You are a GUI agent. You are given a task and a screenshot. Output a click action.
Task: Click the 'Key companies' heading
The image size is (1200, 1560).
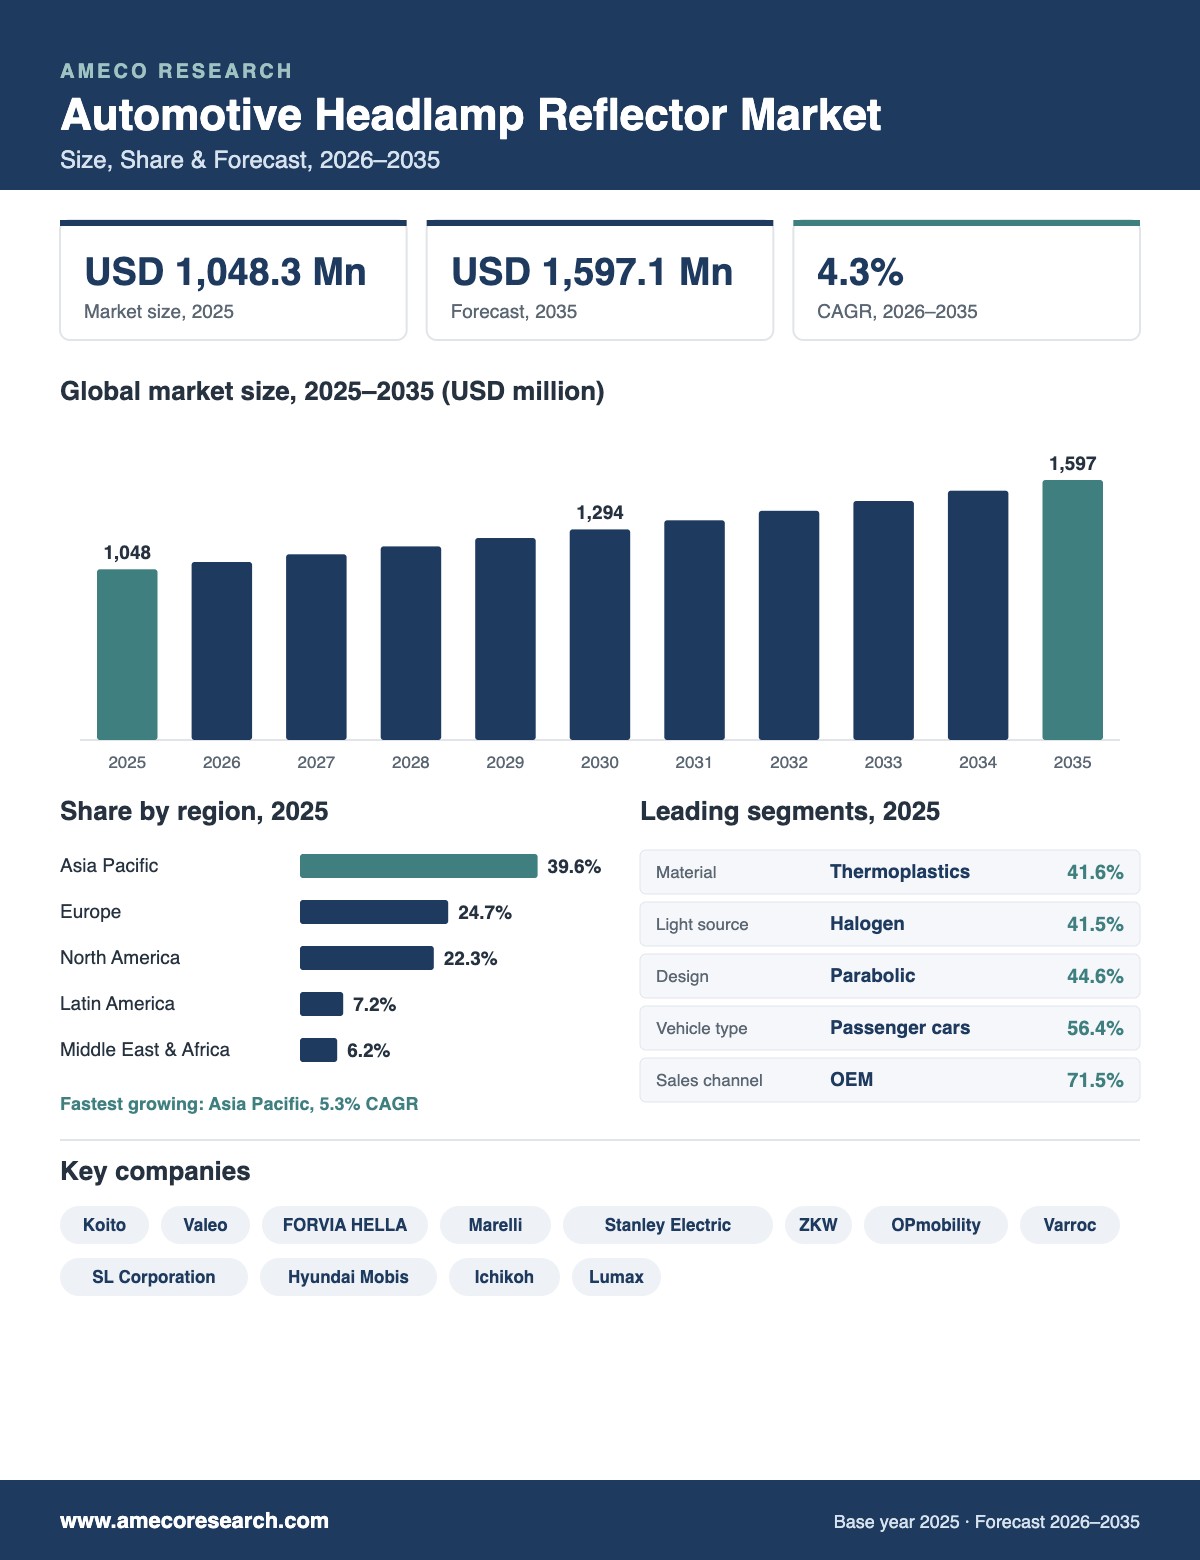click(155, 1171)
